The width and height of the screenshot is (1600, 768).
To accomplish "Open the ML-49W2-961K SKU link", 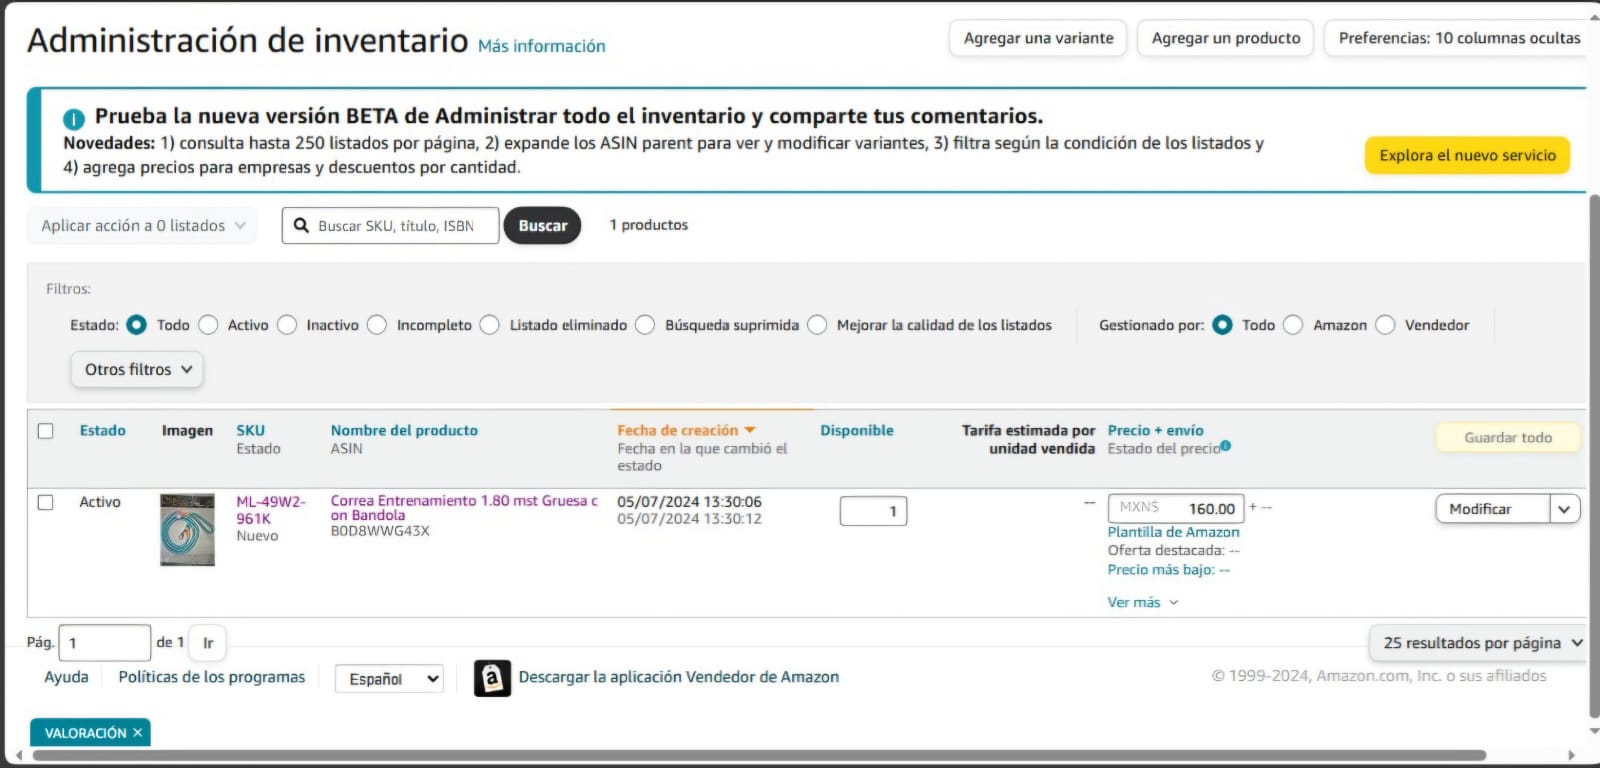I will pos(271,510).
